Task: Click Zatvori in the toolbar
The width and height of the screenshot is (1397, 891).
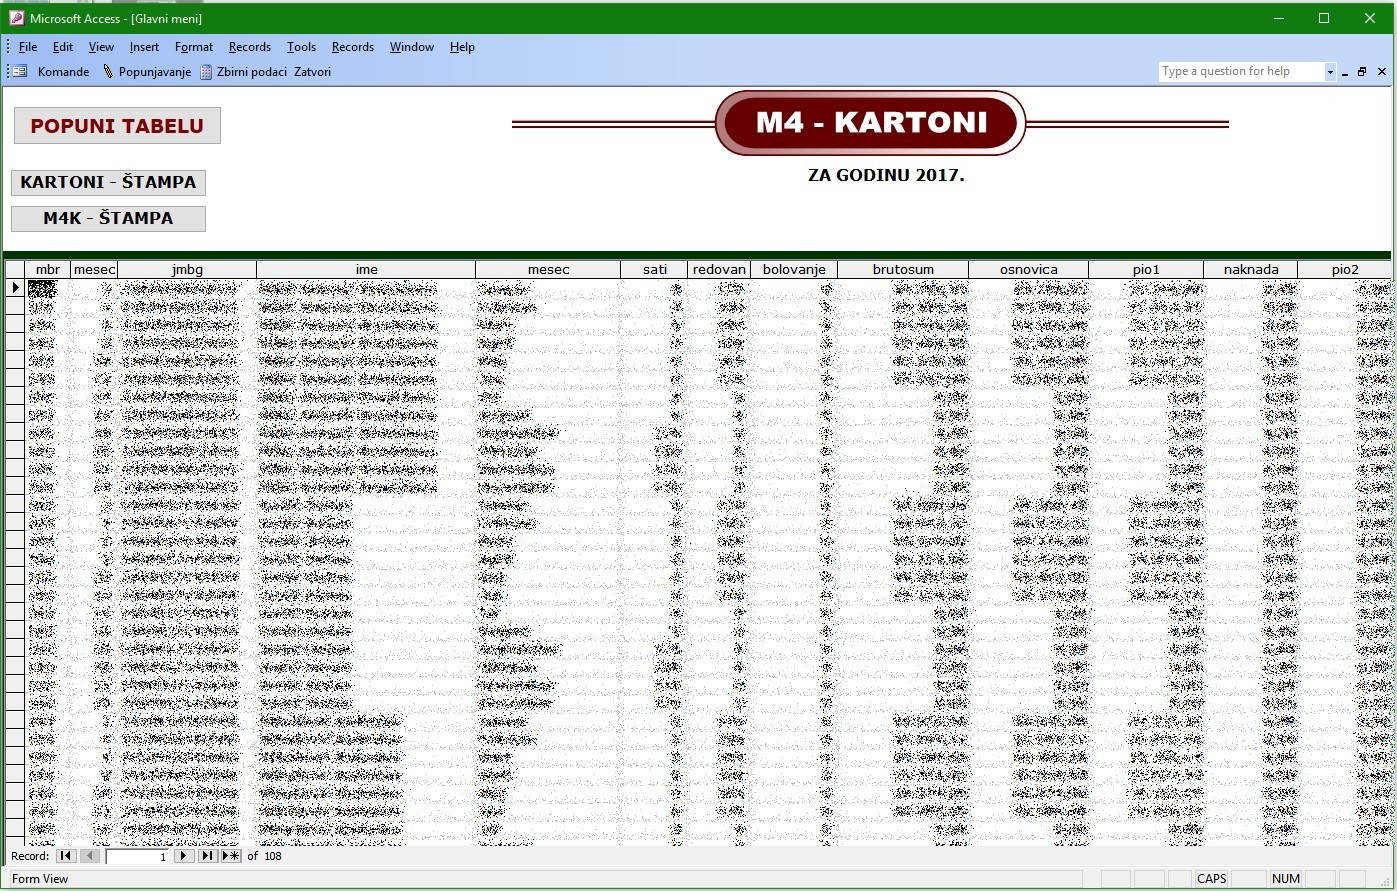Action: tap(312, 72)
